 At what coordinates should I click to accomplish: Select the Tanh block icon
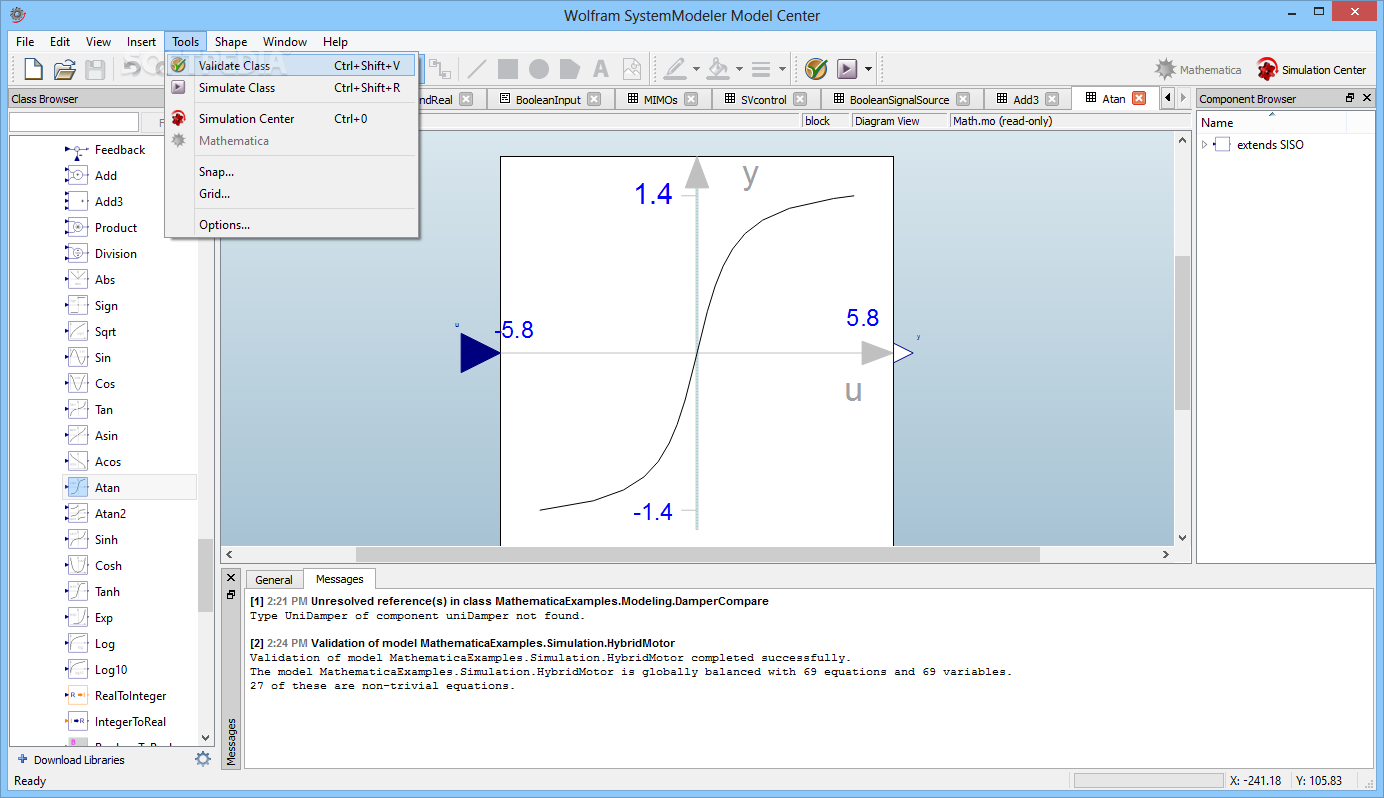point(78,592)
